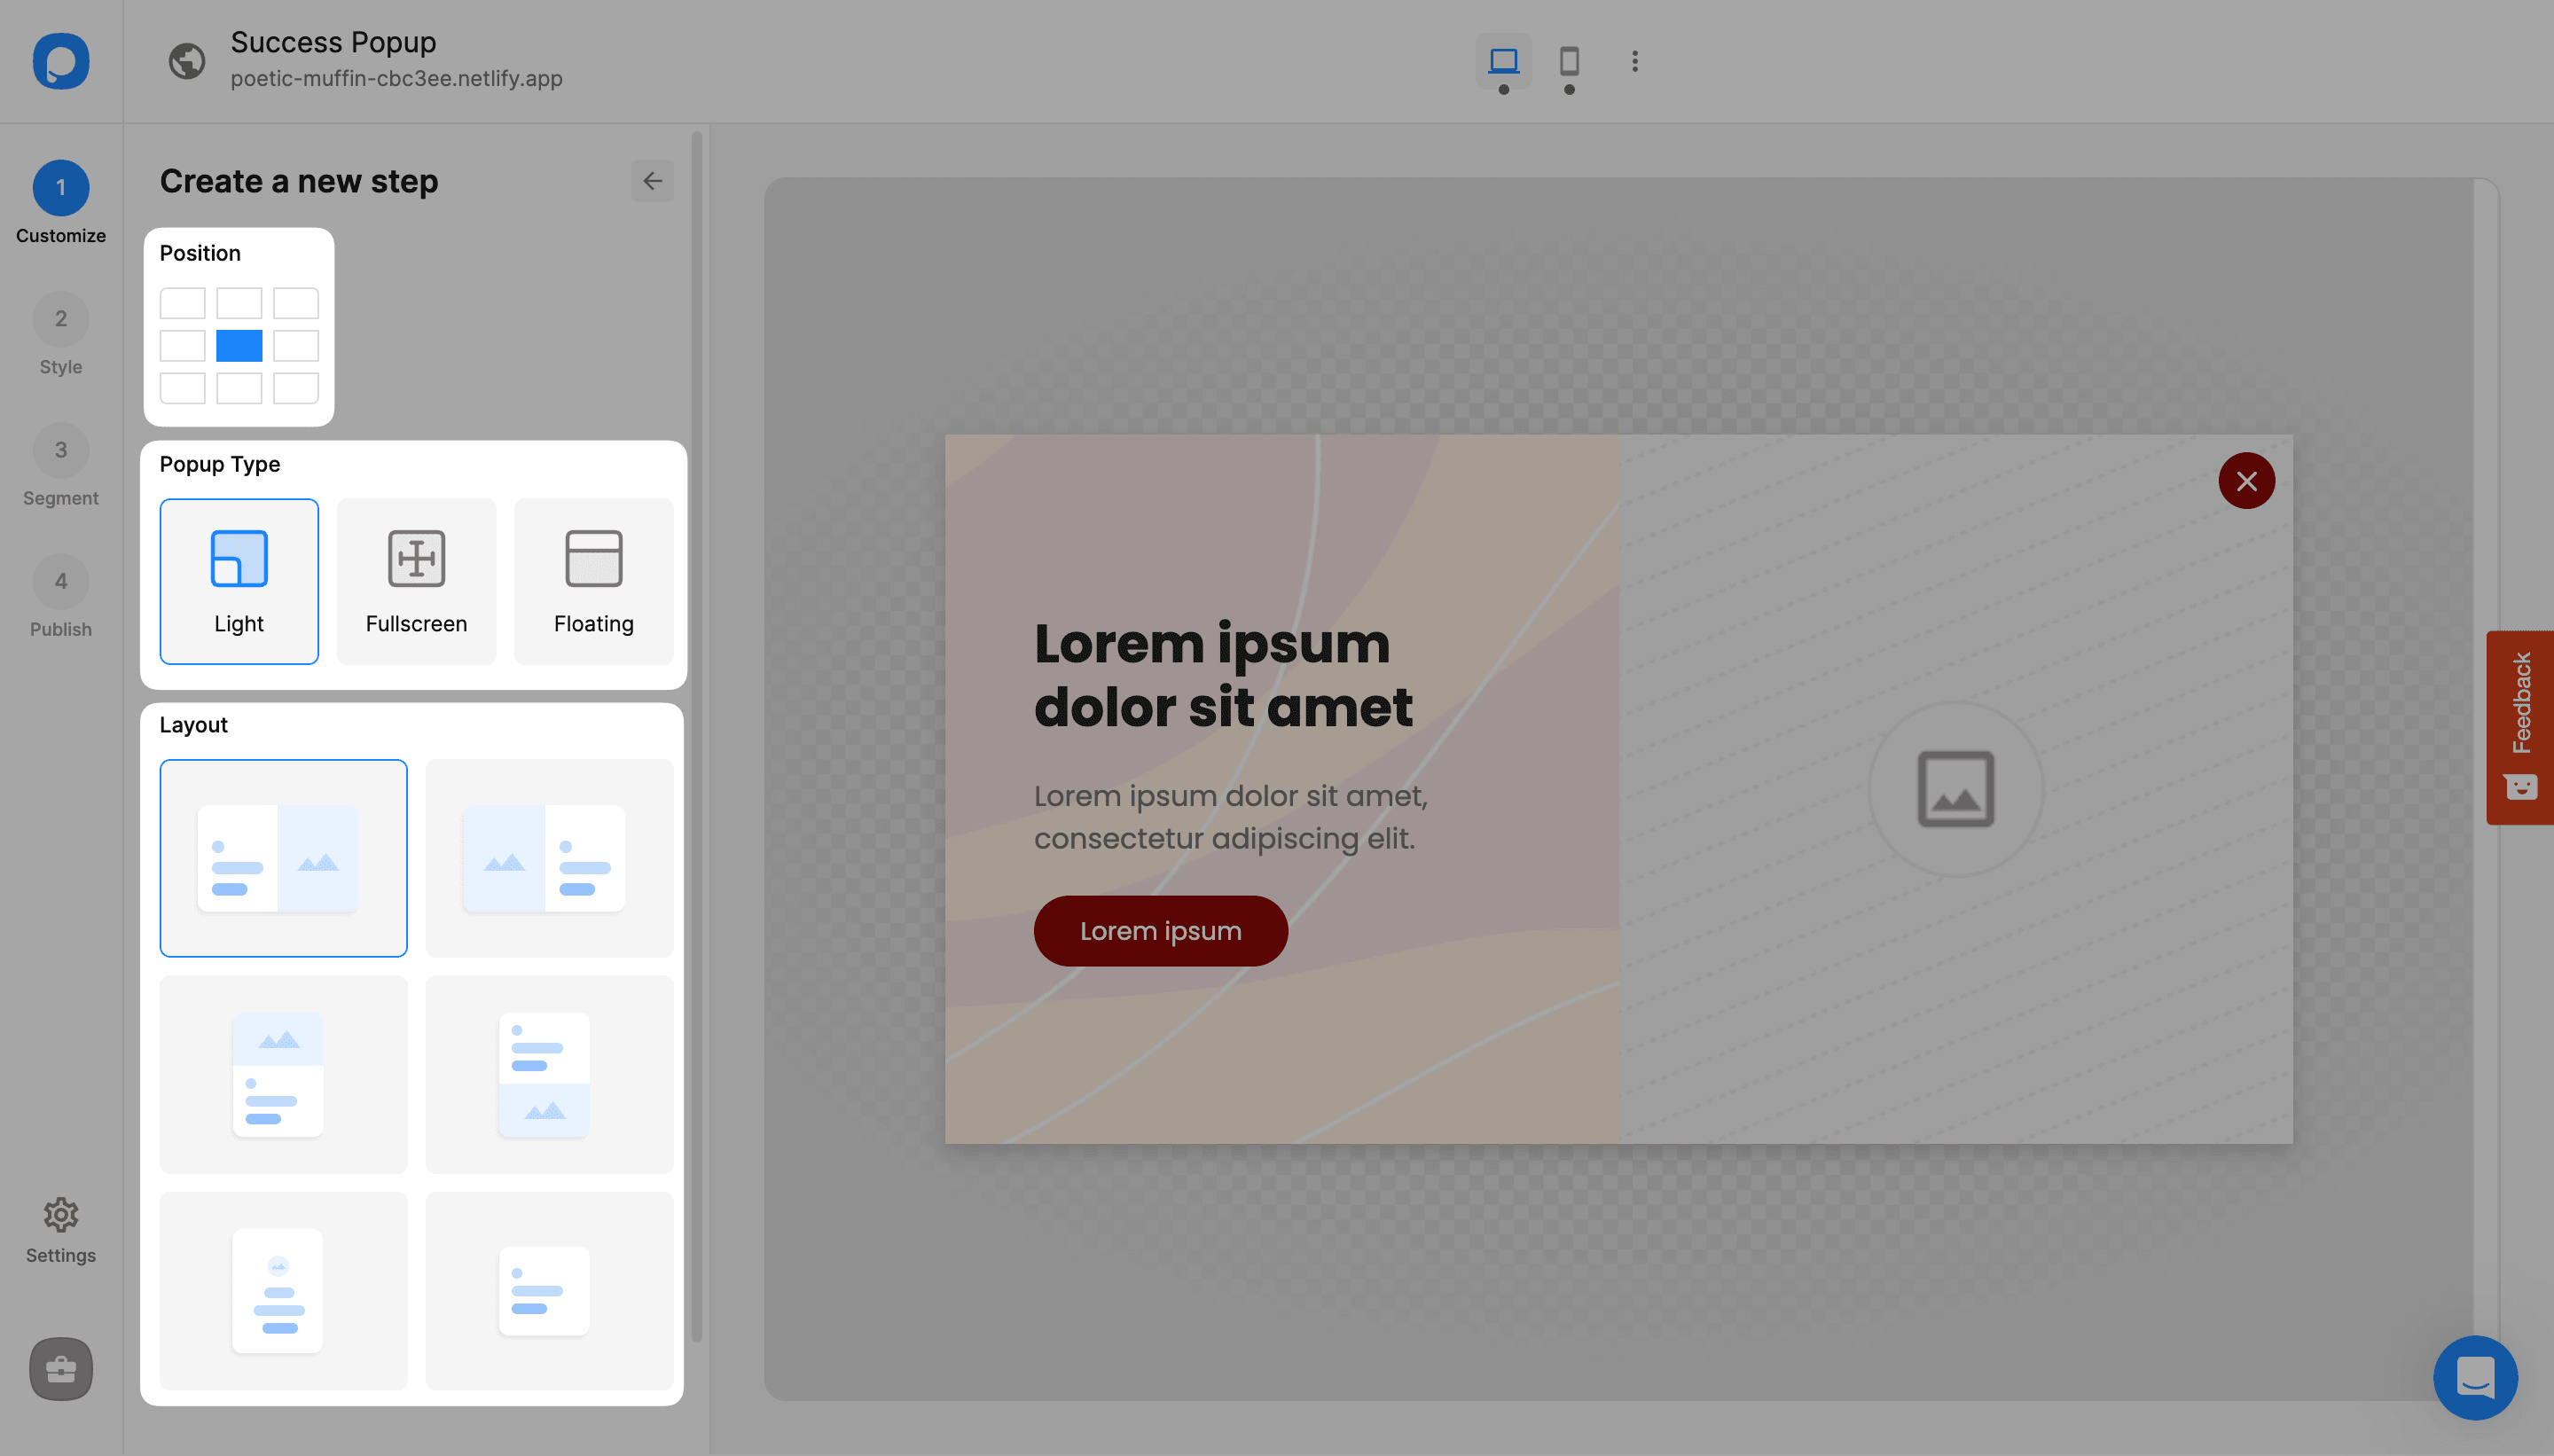
Task: Select center position in position grid
Action: 239,346
